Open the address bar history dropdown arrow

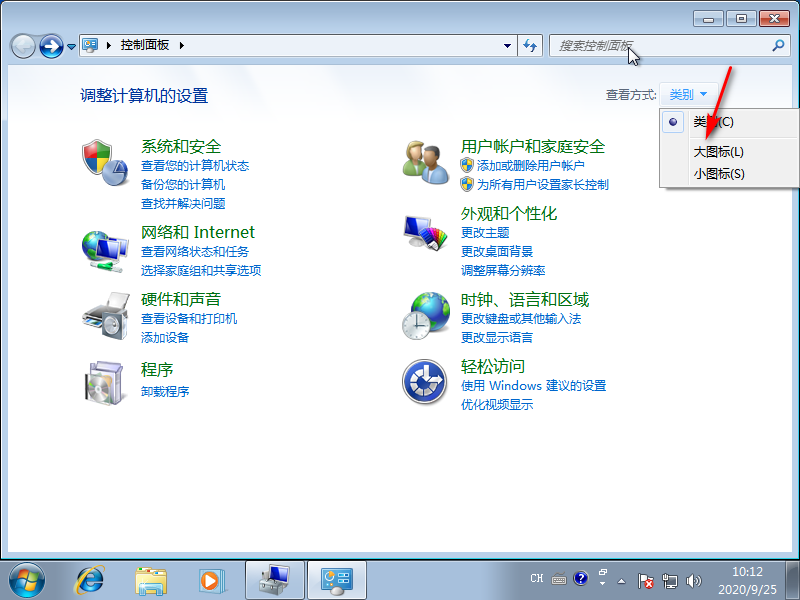(x=507, y=46)
